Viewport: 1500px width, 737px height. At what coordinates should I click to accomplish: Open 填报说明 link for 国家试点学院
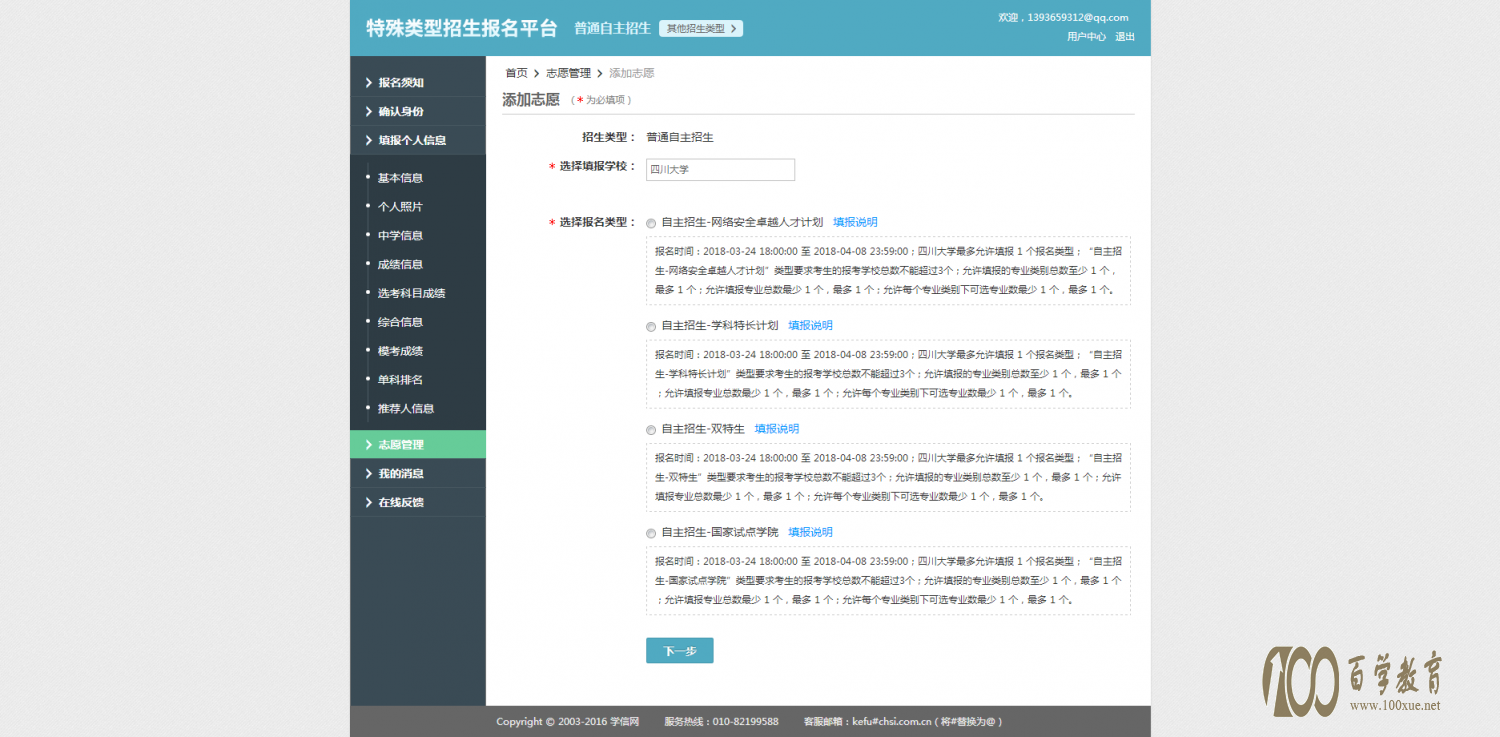coord(810,532)
